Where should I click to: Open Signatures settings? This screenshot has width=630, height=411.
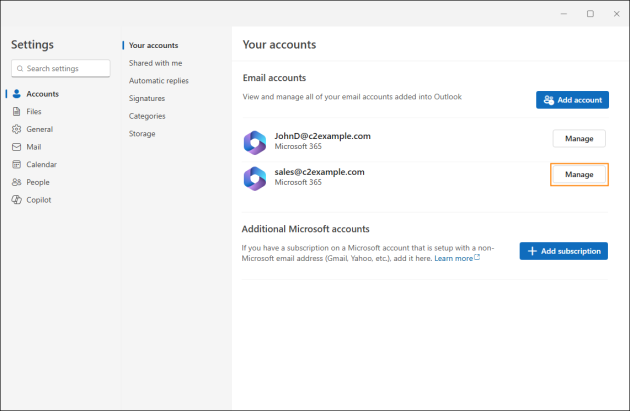tap(147, 98)
